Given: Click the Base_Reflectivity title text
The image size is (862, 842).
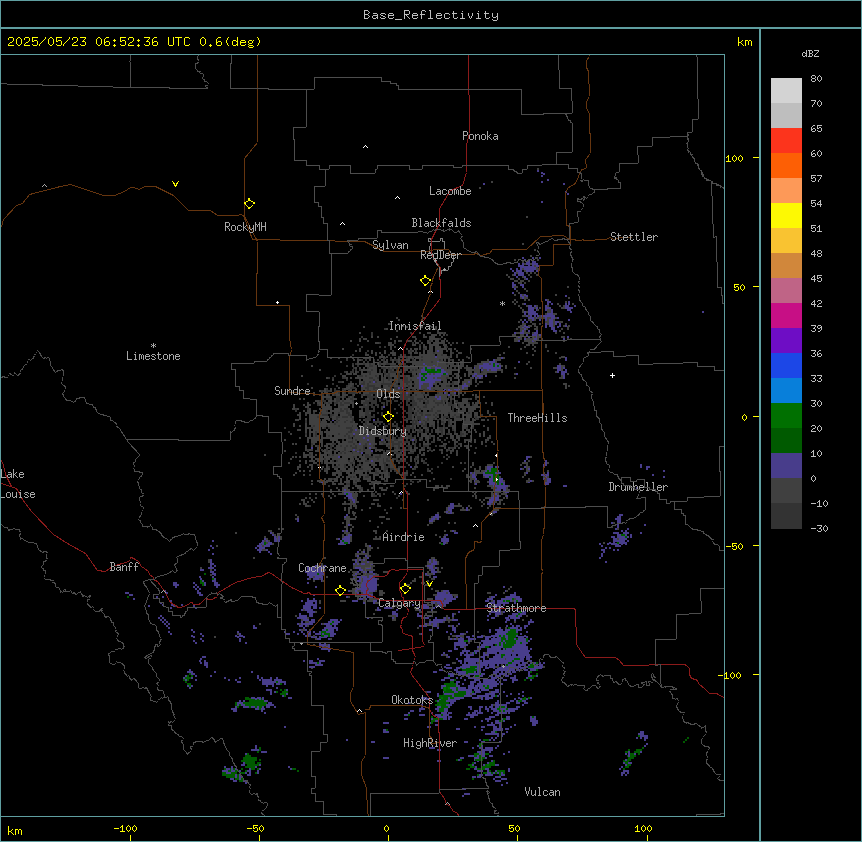Looking at the screenshot, I should click(x=431, y=15).
